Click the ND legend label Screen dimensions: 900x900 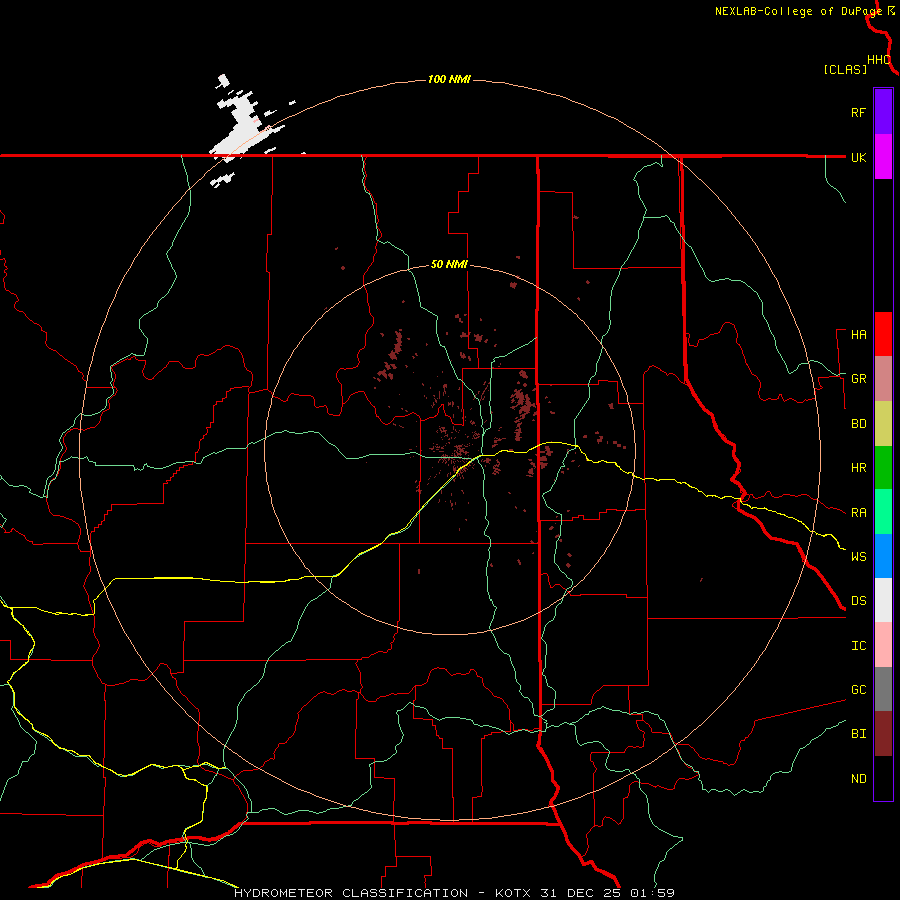pyautogui.click(x=858, y=779)
